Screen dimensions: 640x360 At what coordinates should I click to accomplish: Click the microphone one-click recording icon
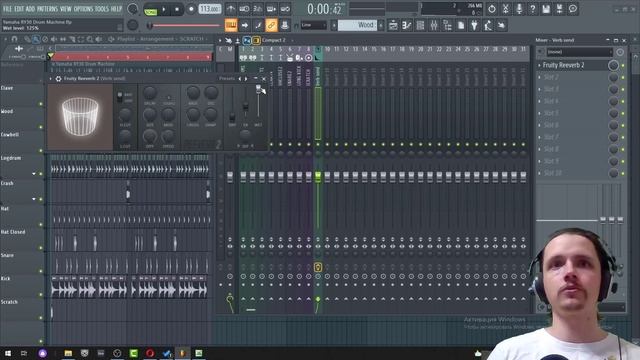[519, 9]
